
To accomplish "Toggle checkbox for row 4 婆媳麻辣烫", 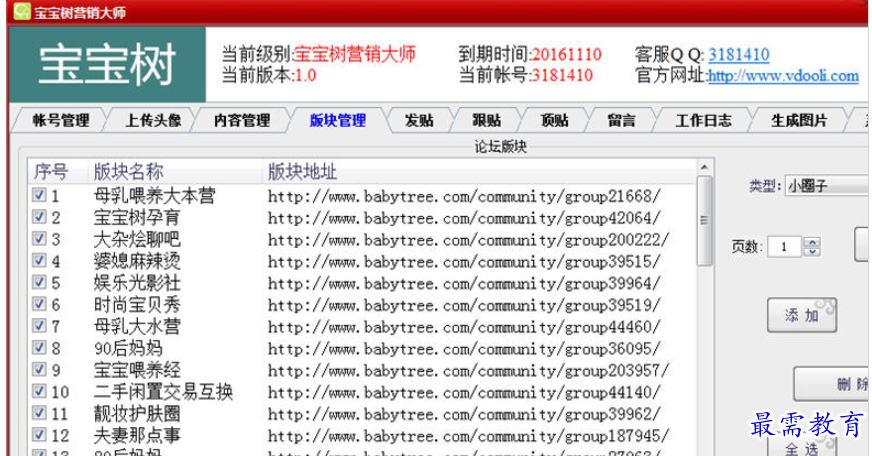I will (x=39, y=260).
